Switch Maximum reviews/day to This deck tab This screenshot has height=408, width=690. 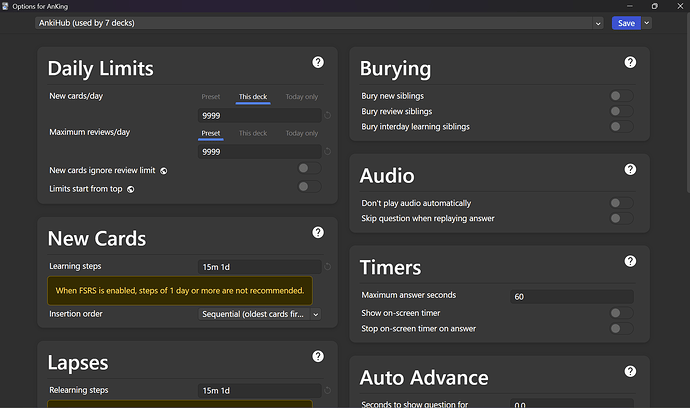[x=252, y=133]
